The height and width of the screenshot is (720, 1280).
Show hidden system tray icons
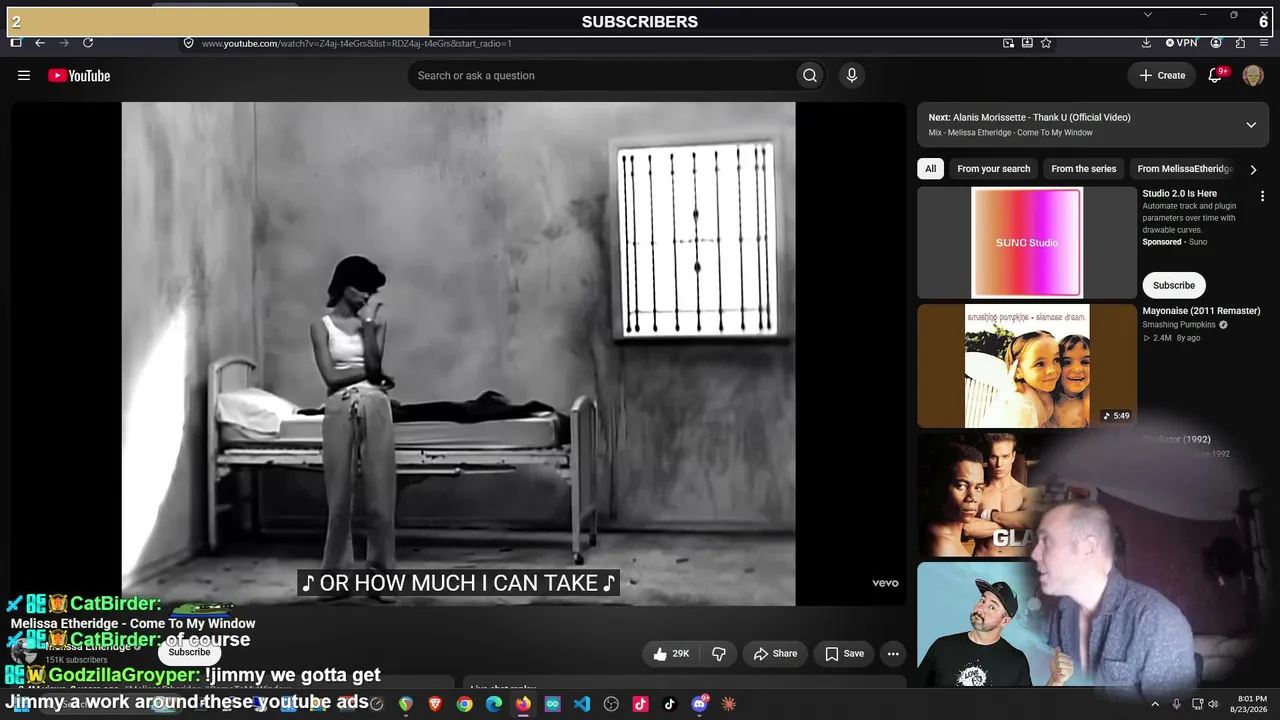point(1155,704)
